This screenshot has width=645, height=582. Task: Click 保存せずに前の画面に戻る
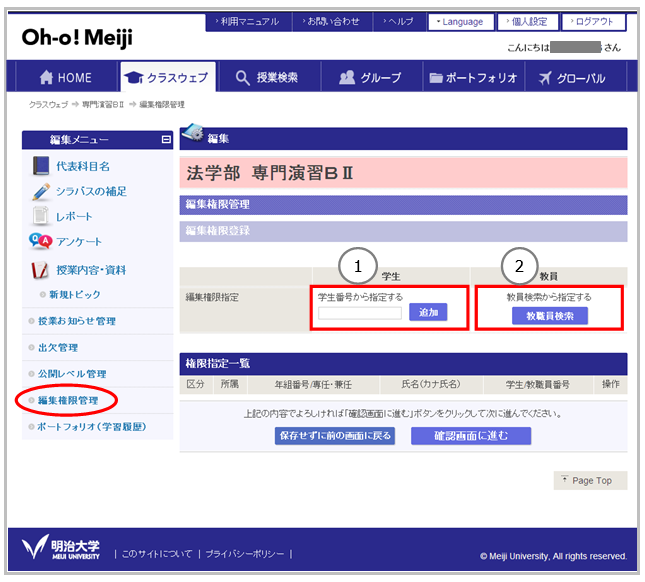335,436
